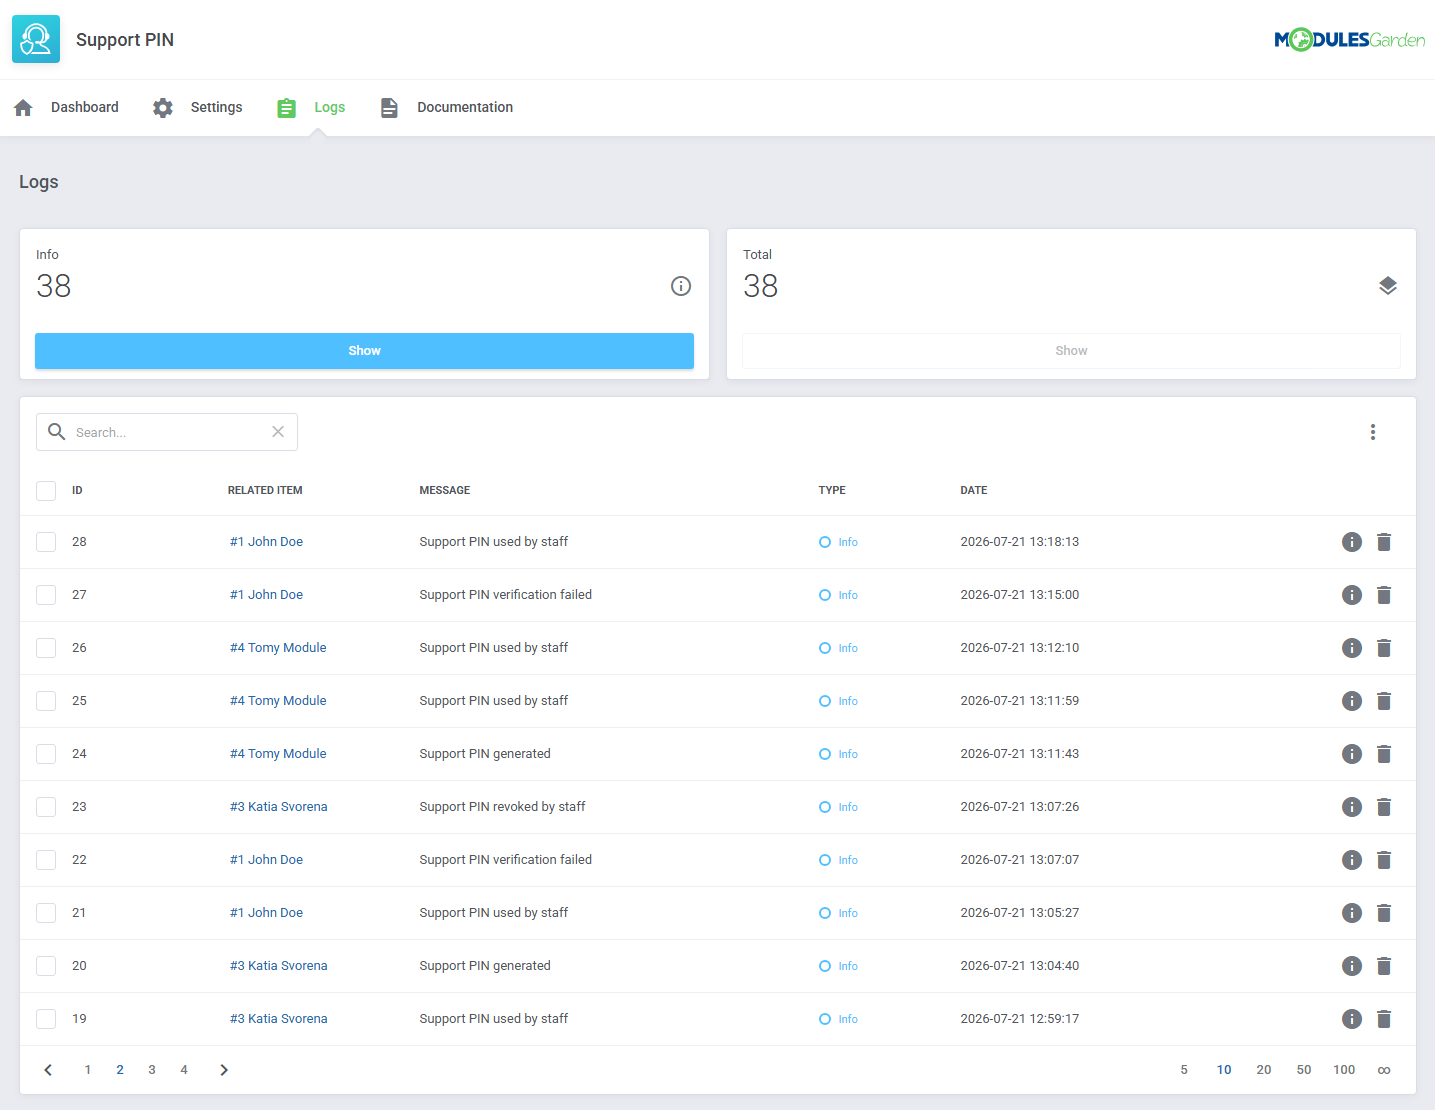Screen dimensions: 1435x1110
Task: Open the three-dot table options menu
Action: pyautogui.click(x=1373, y=432)
